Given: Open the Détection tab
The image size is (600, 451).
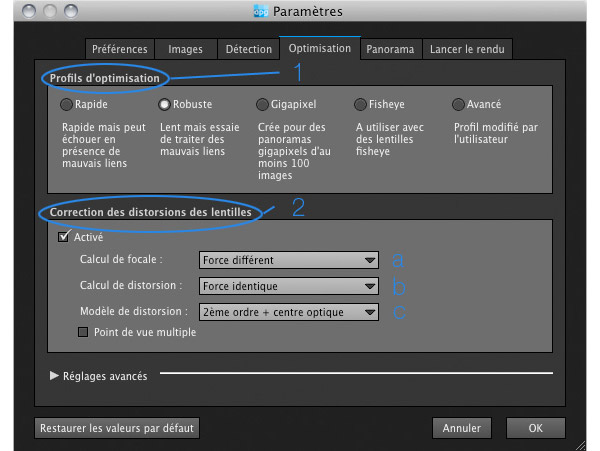Looking at the screenshot, I should tap(248, 49).
